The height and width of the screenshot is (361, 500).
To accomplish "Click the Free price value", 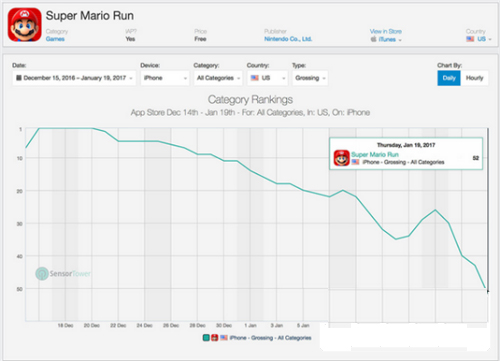I will pyautogui.click(x=200, y=39).
